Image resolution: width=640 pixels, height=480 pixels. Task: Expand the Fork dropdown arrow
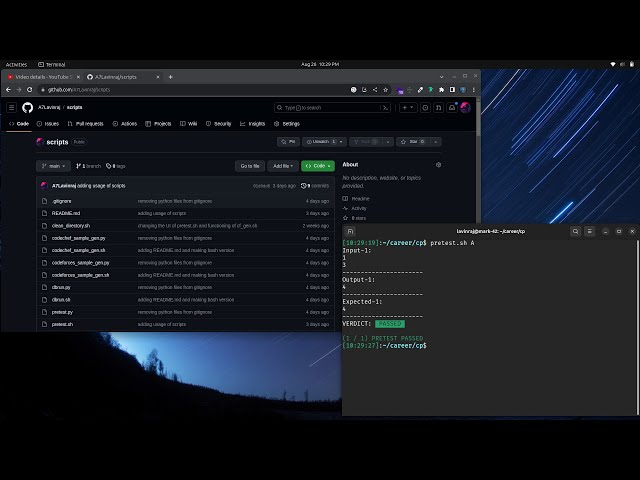388,142
